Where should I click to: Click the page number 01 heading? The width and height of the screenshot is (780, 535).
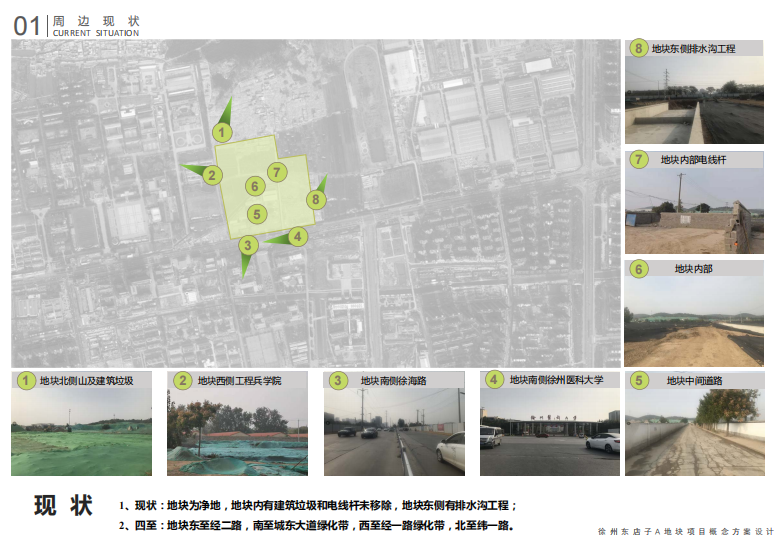click(27, 26)
